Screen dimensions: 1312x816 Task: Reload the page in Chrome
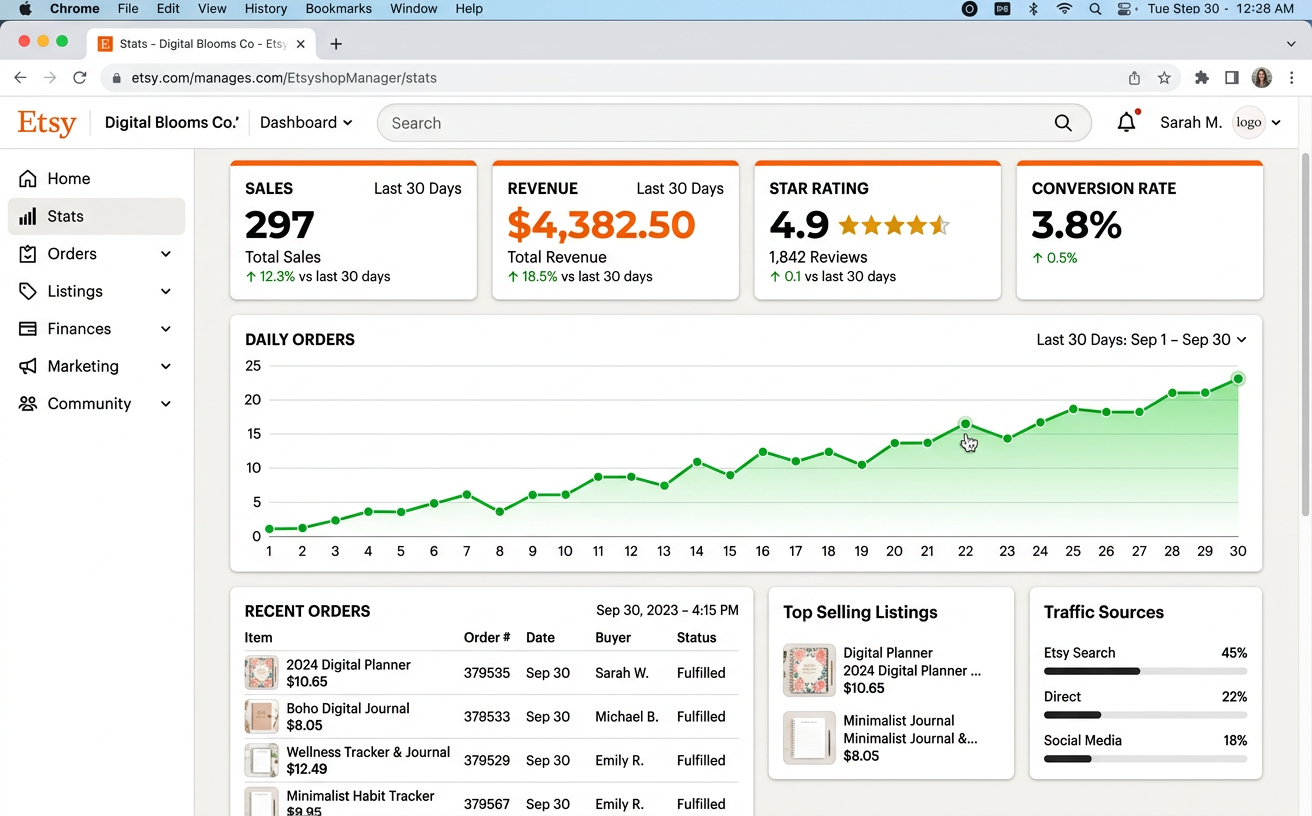(x=80, y=78)
